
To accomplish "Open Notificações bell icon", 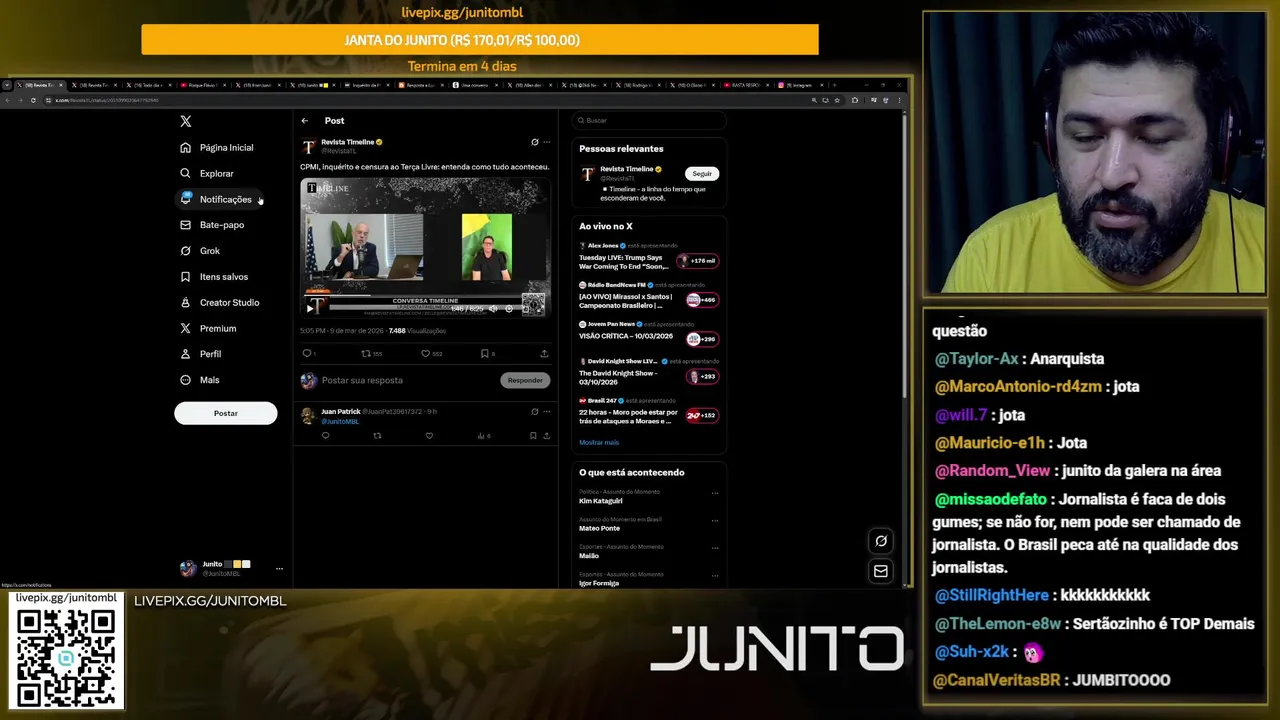I will click(x=185, y=199).
